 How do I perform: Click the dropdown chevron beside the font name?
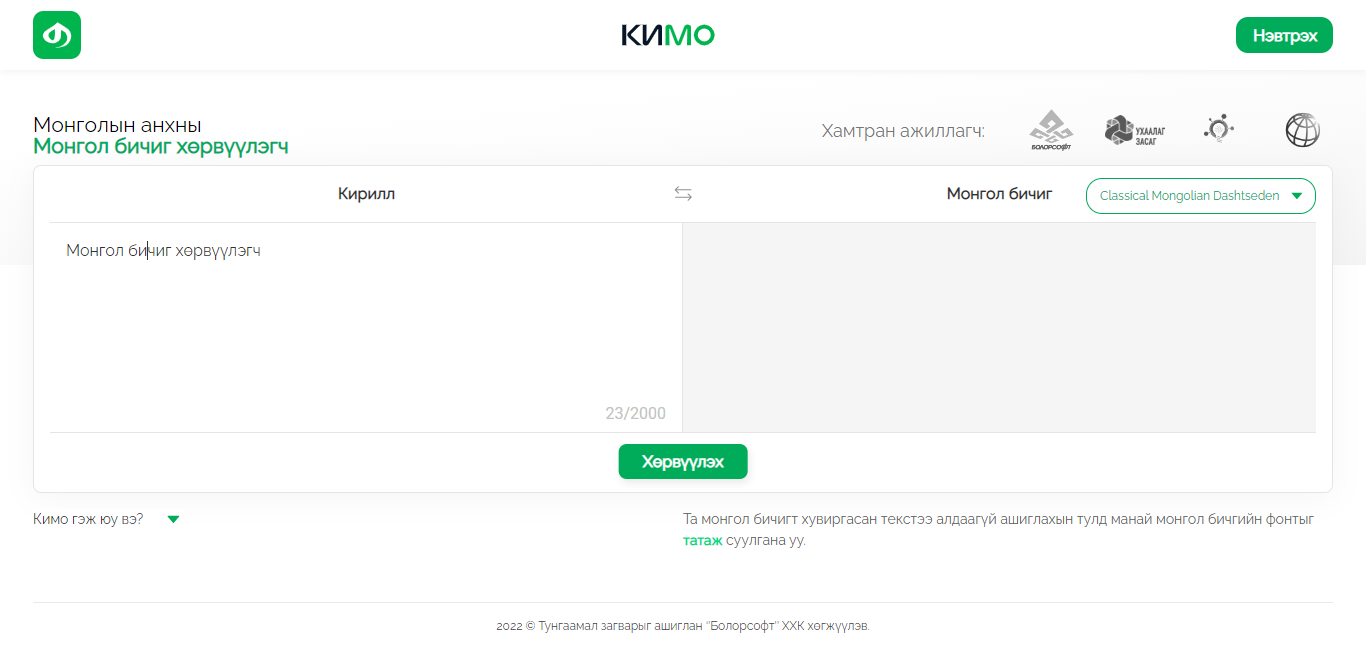tap(1298, 196)
